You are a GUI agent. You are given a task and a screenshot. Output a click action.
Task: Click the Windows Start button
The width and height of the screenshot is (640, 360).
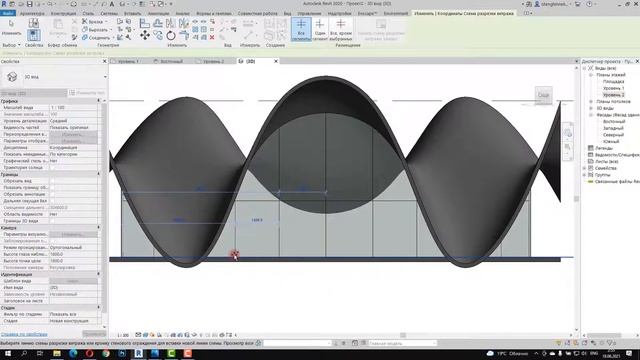point(7,353)
